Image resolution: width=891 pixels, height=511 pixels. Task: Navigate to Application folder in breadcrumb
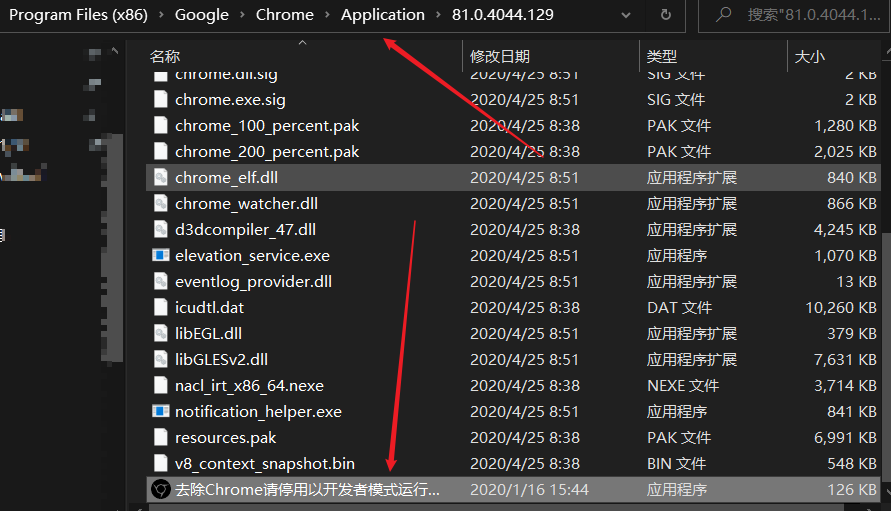coord(382,16)
